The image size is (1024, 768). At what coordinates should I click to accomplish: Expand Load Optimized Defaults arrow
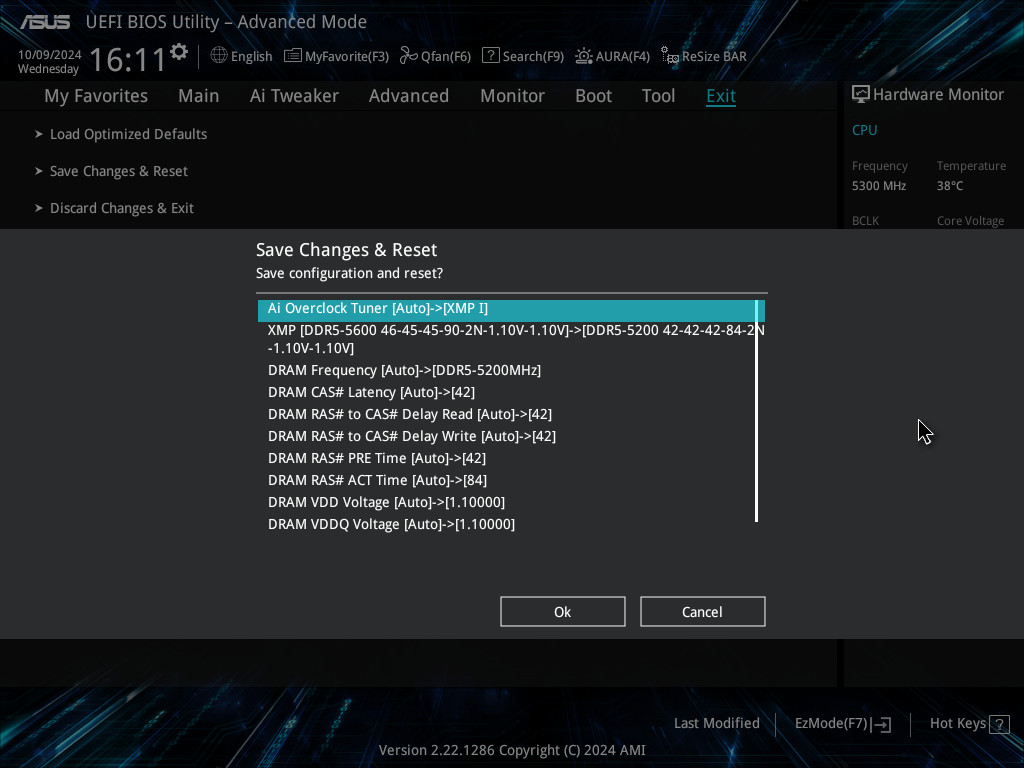pos(39,134)
